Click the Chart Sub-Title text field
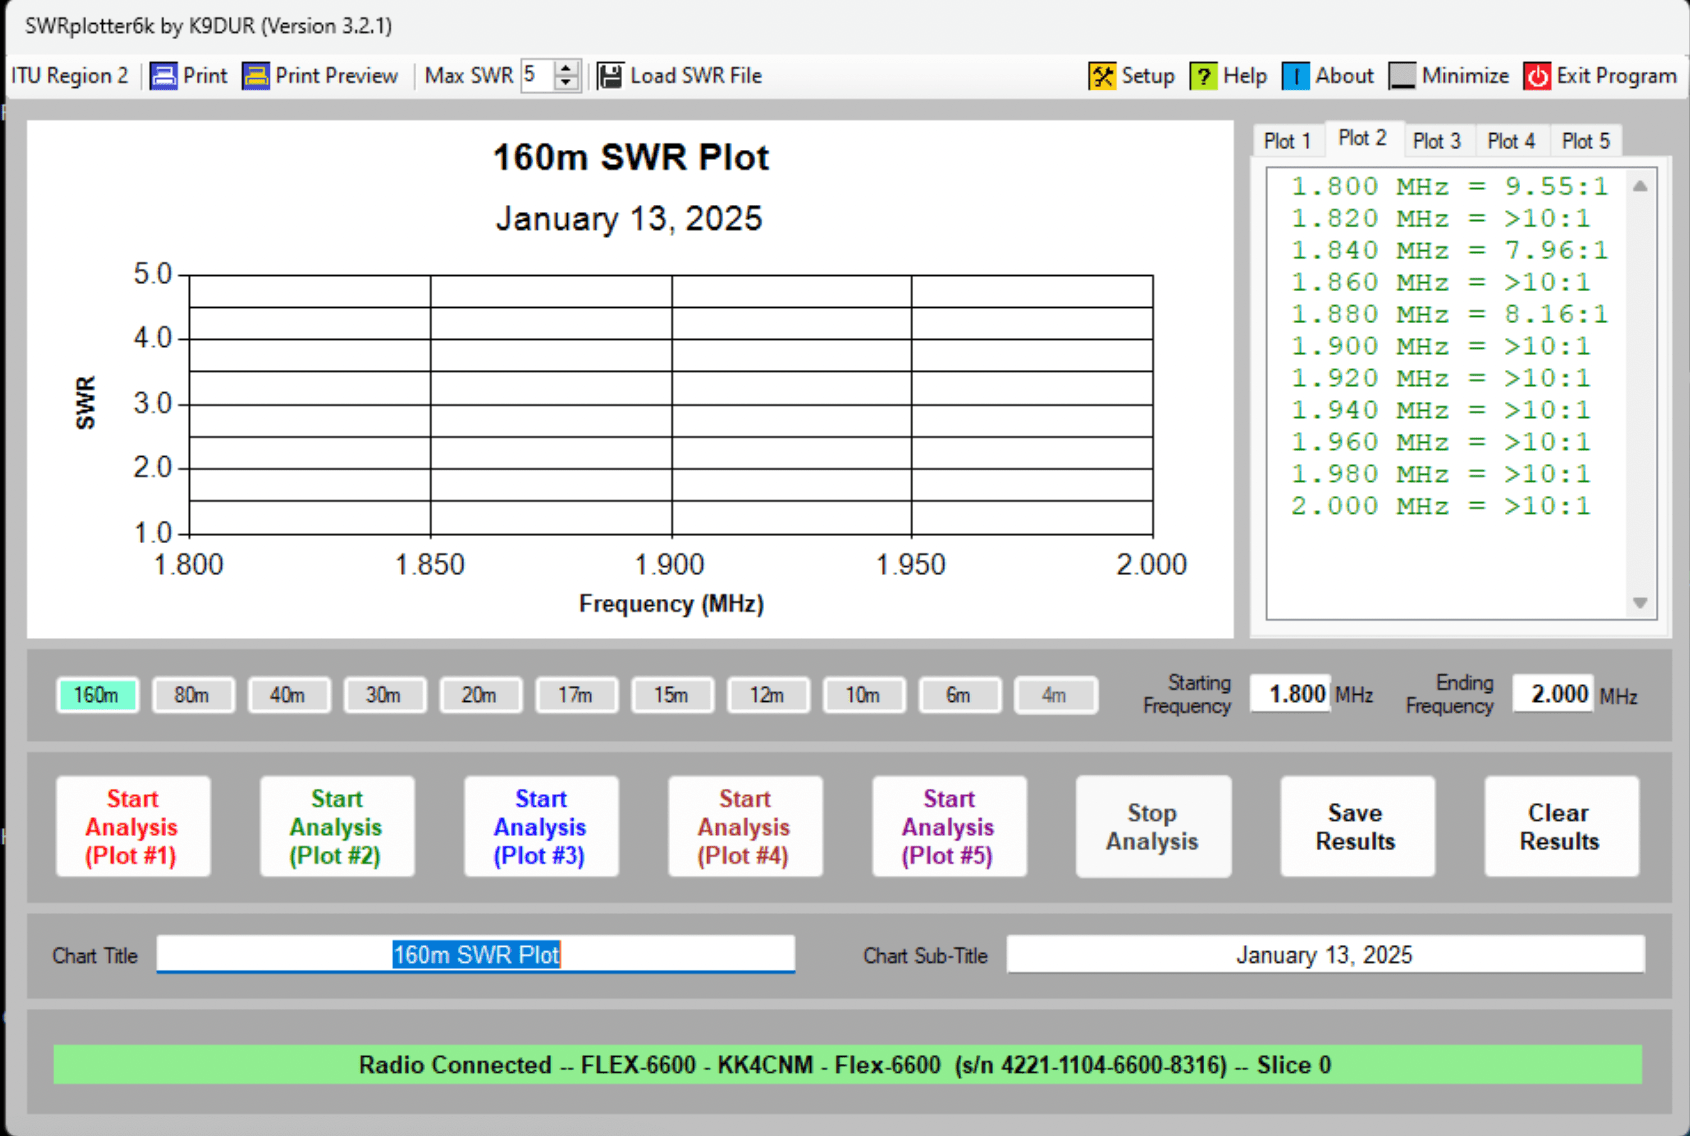The image size is (1690, 1136). coord(1325,954)
